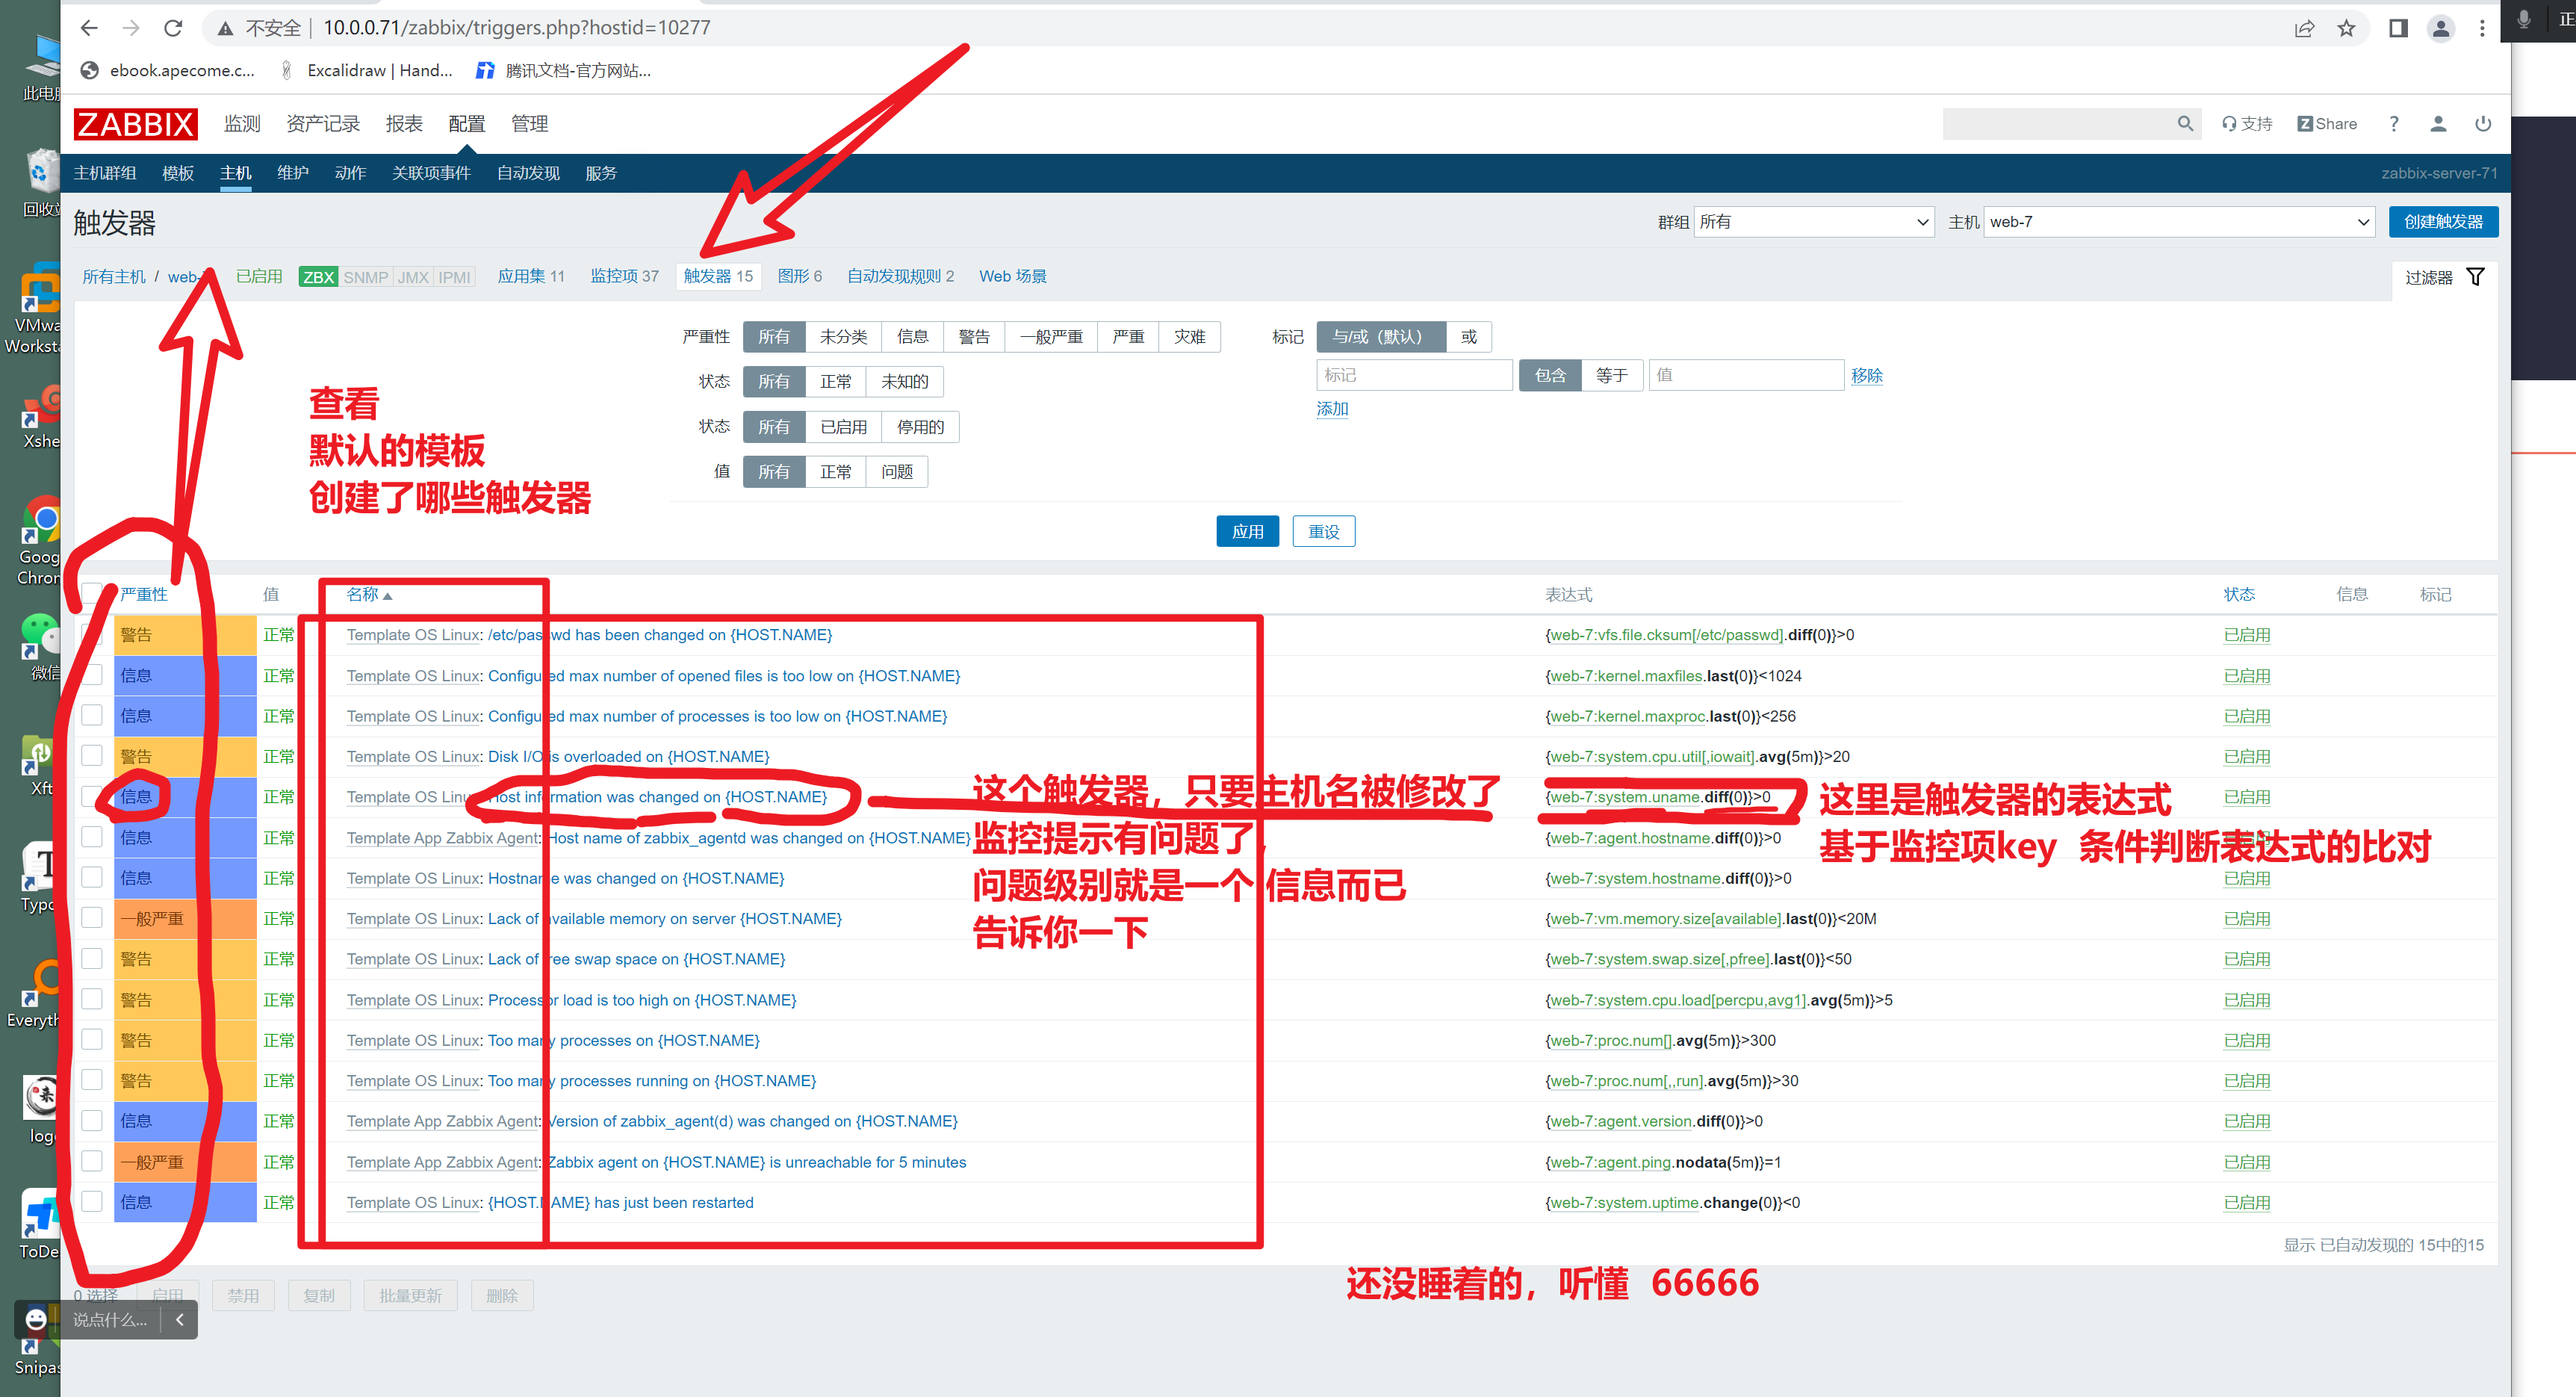Click the Zabbix search magnifier icon
This screenshot has height=1397, width=2576.
coord(2185,123)
